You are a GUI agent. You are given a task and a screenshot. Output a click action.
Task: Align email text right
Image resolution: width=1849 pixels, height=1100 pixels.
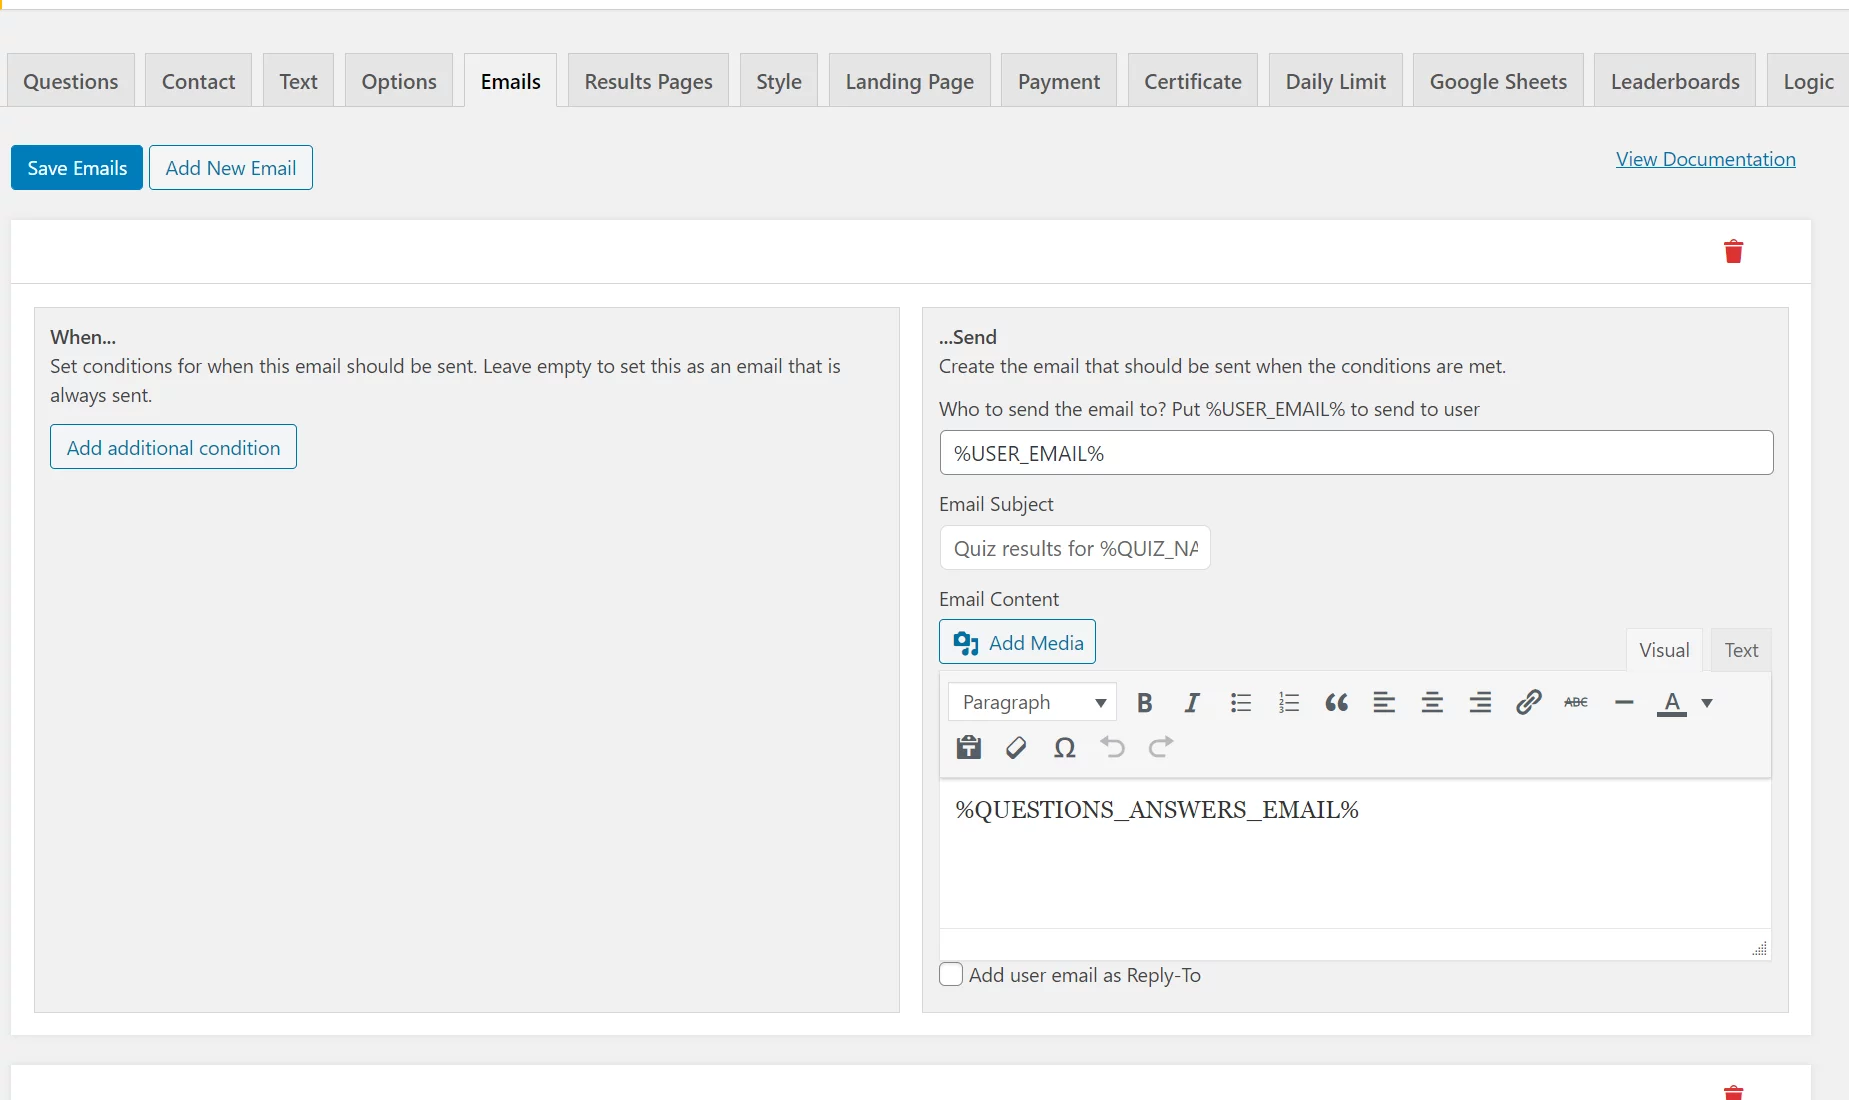click(x=1480, y=703)
